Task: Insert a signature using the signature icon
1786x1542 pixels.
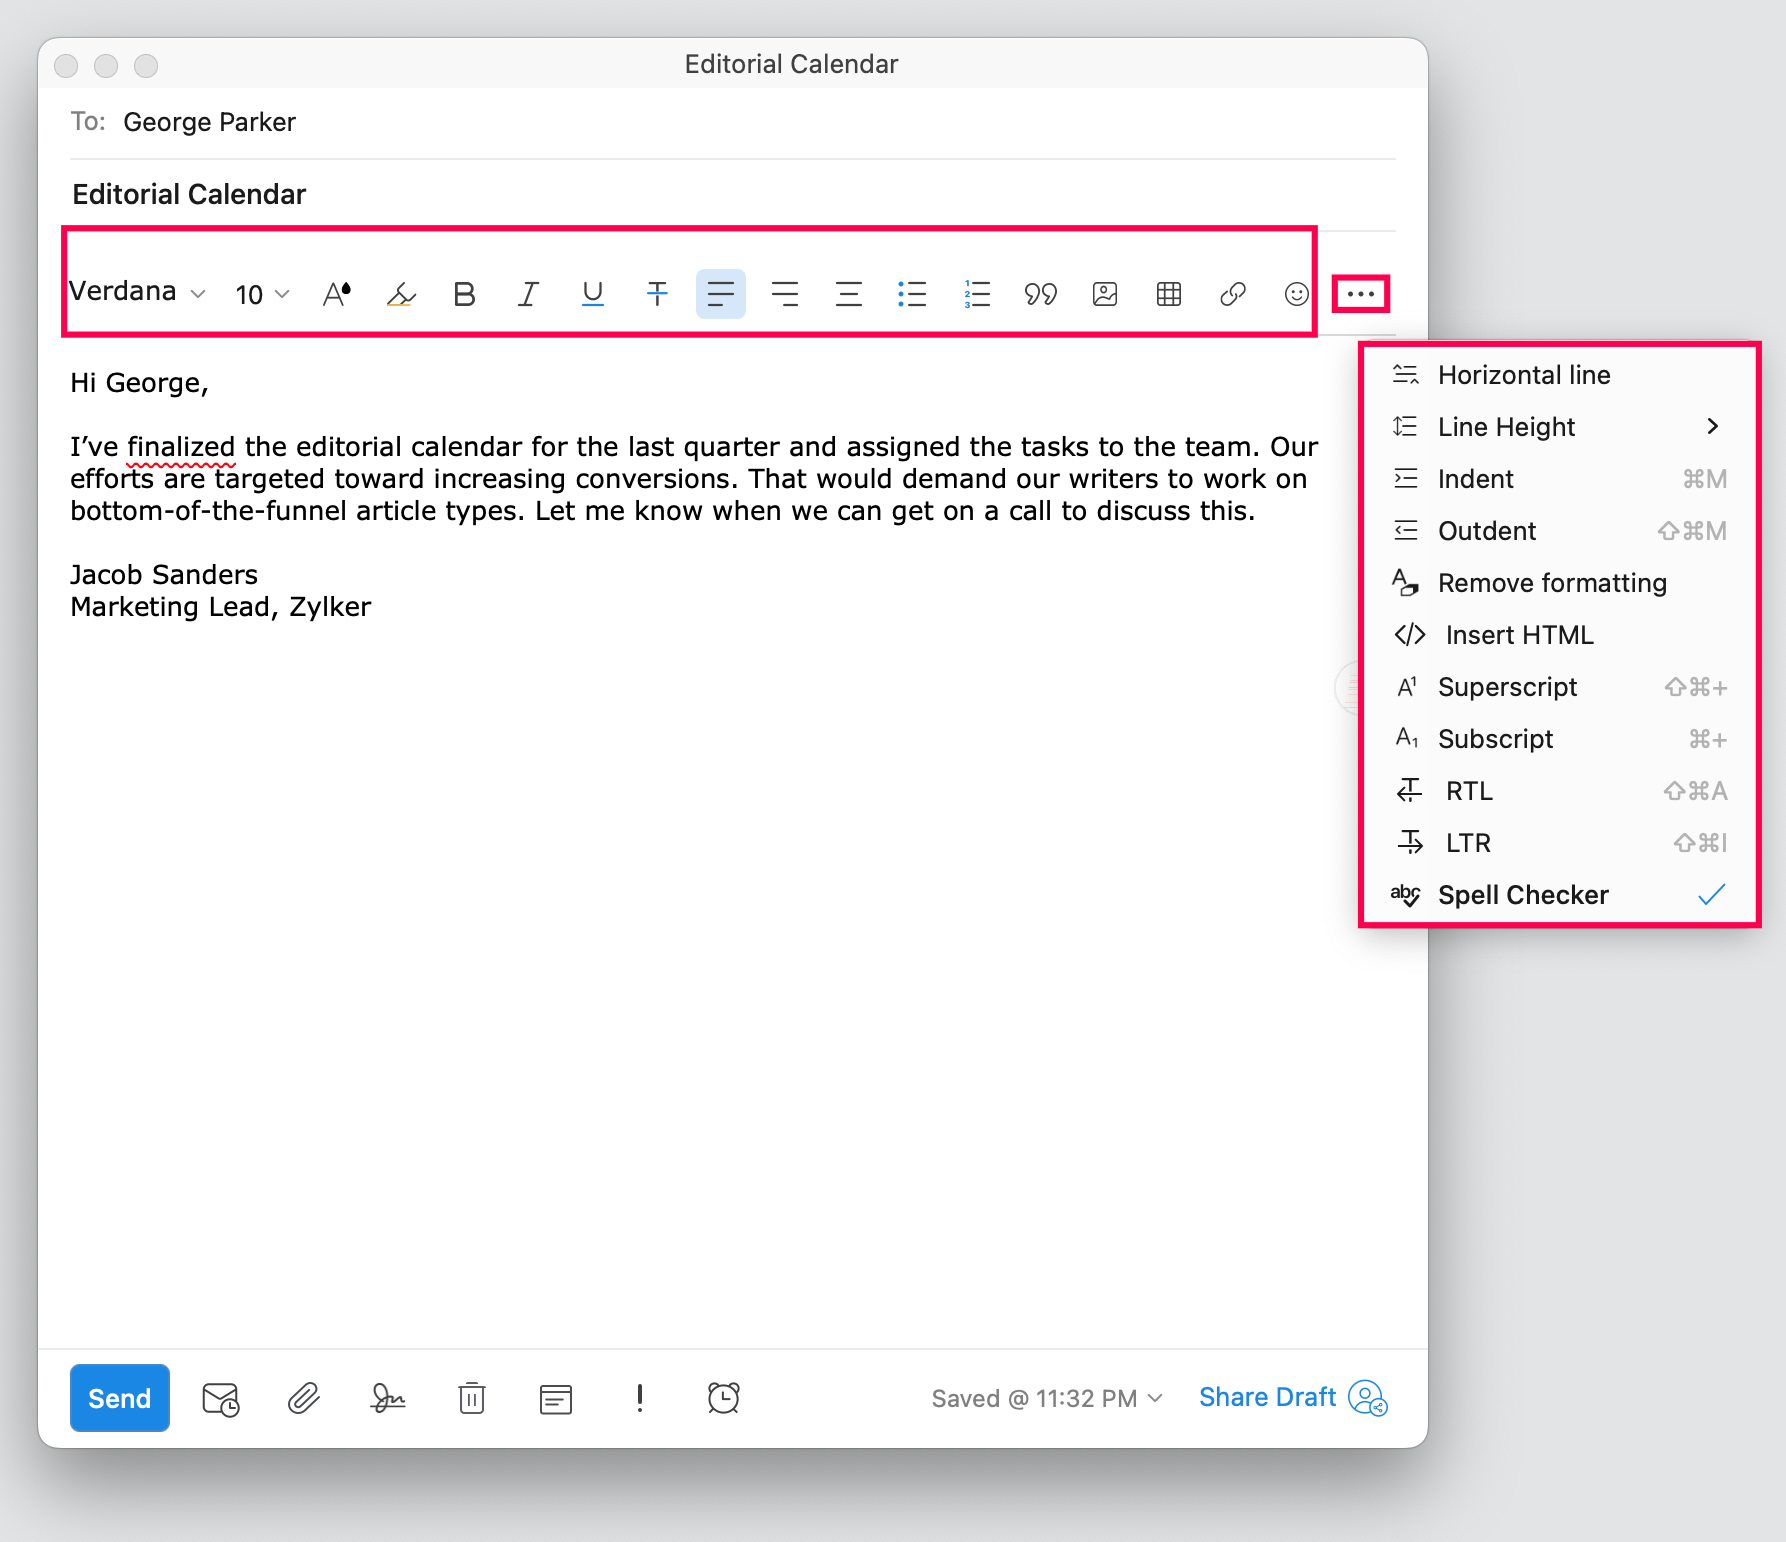Action: point(388,1398)
